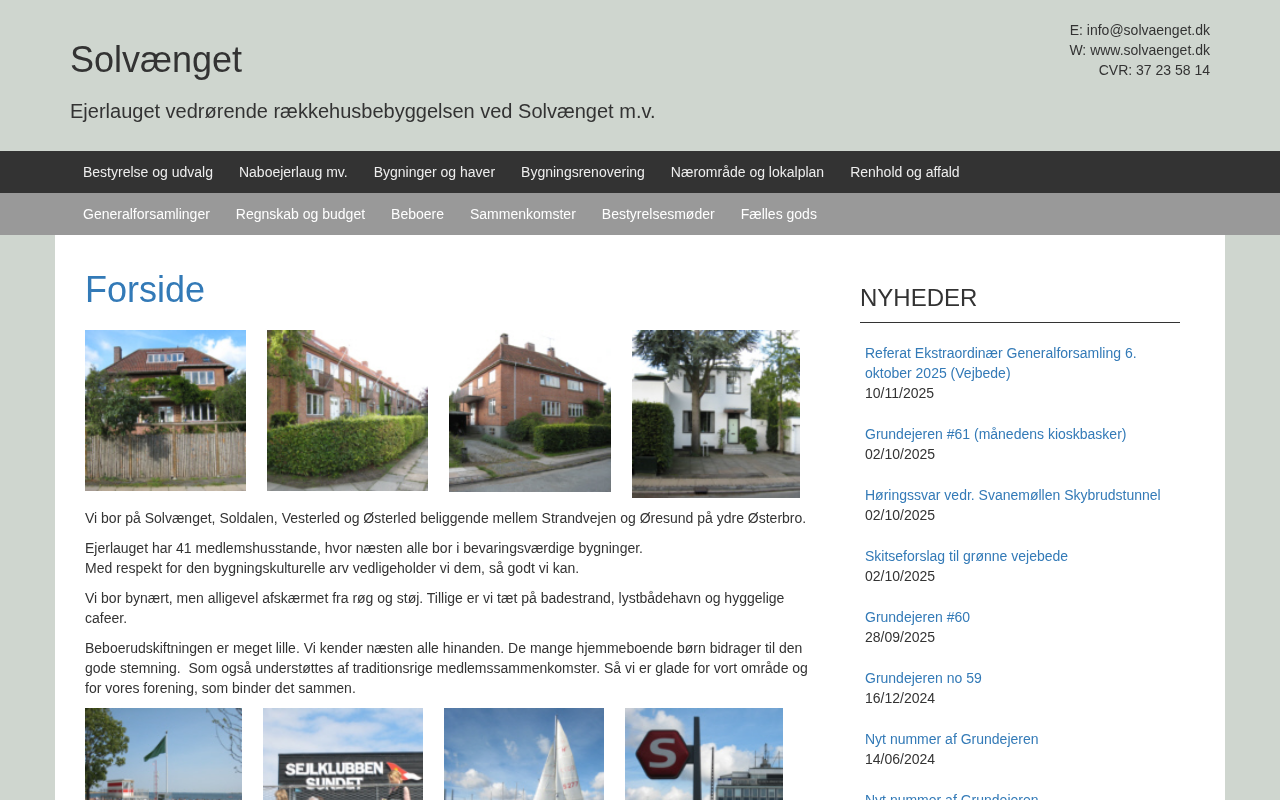Click the paragraph starting 'Beboerudskiftningen er meget lille'

[x=446, y=668]
